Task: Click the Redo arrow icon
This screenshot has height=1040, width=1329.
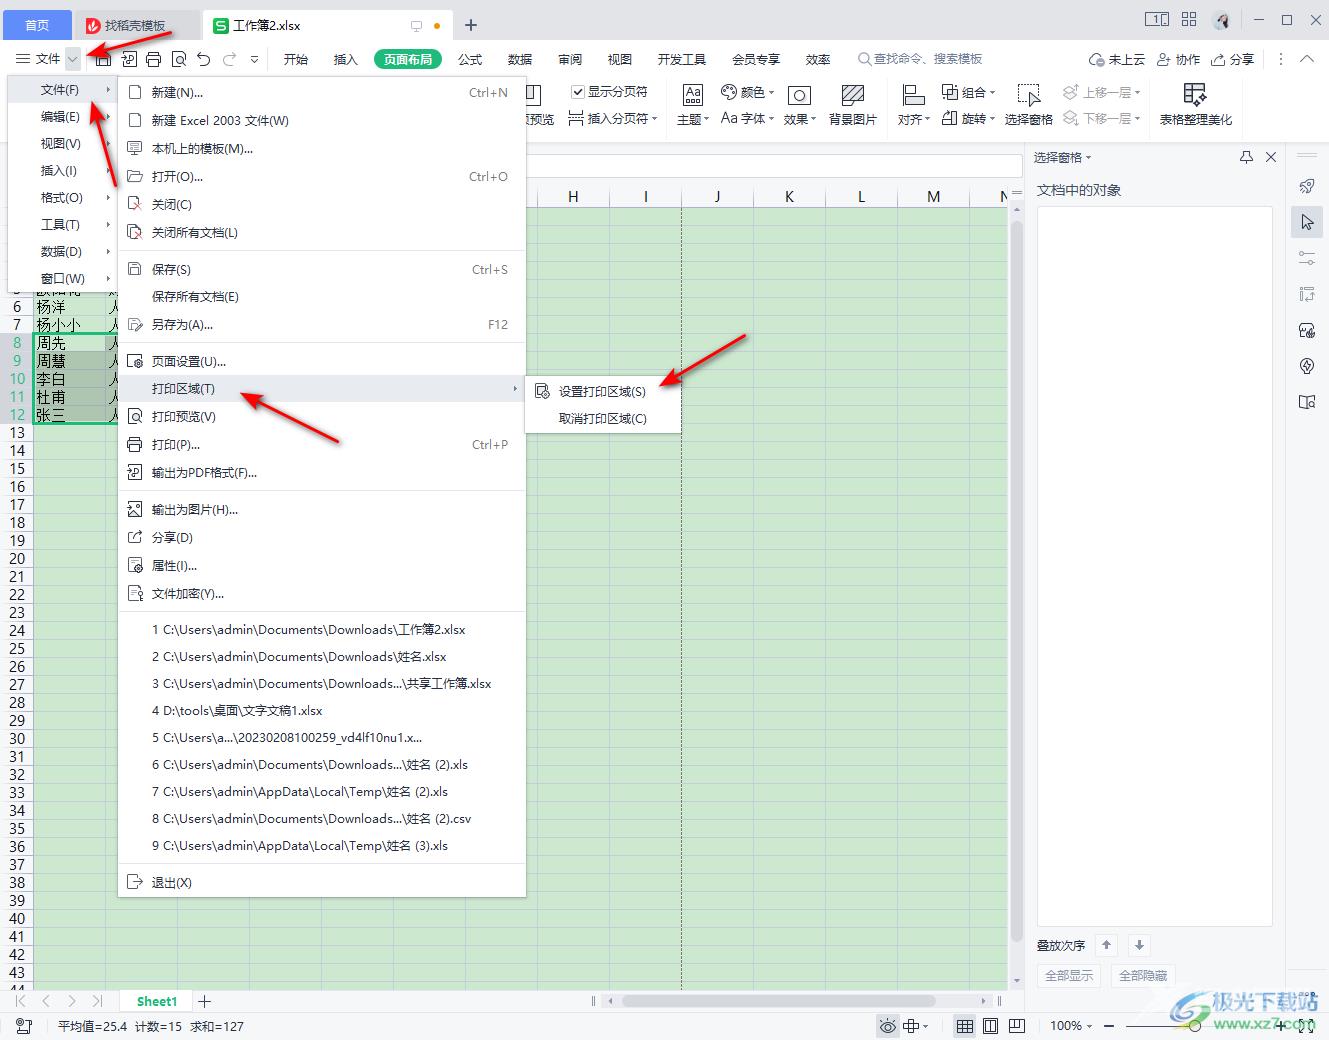Action: pos(230,60)
